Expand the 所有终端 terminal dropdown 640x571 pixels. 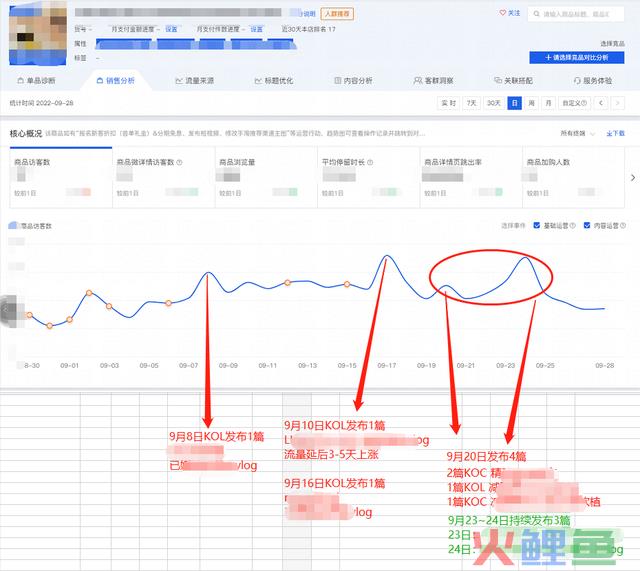577,133
